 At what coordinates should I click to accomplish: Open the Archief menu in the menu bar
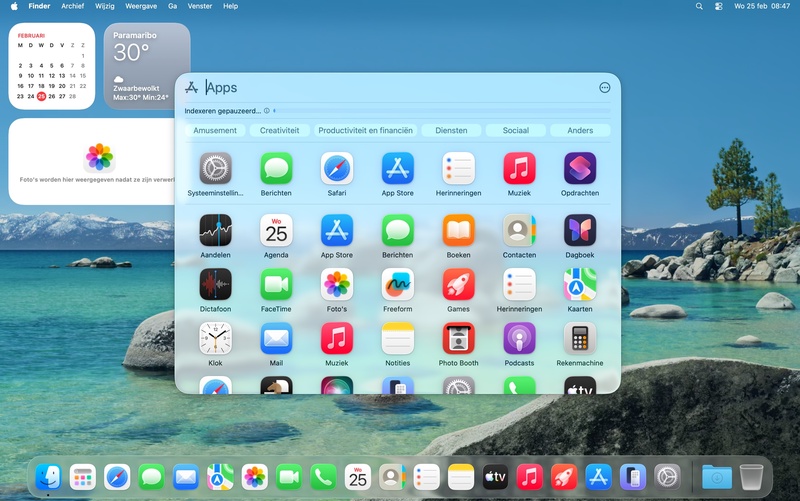[72, 6]
